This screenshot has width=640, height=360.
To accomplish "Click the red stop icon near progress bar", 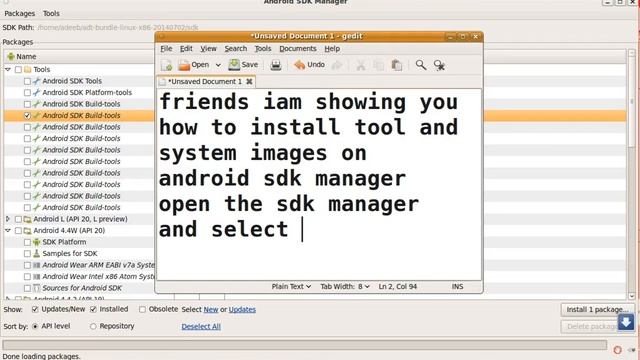I will 618,350.
